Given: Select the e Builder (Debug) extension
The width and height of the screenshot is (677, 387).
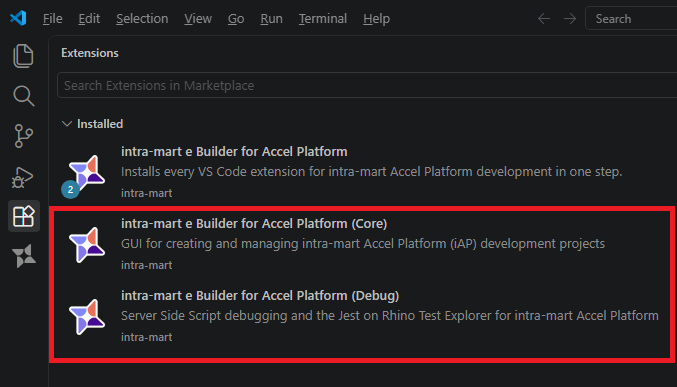Looking at the screenshot, I should pos(363,316).
